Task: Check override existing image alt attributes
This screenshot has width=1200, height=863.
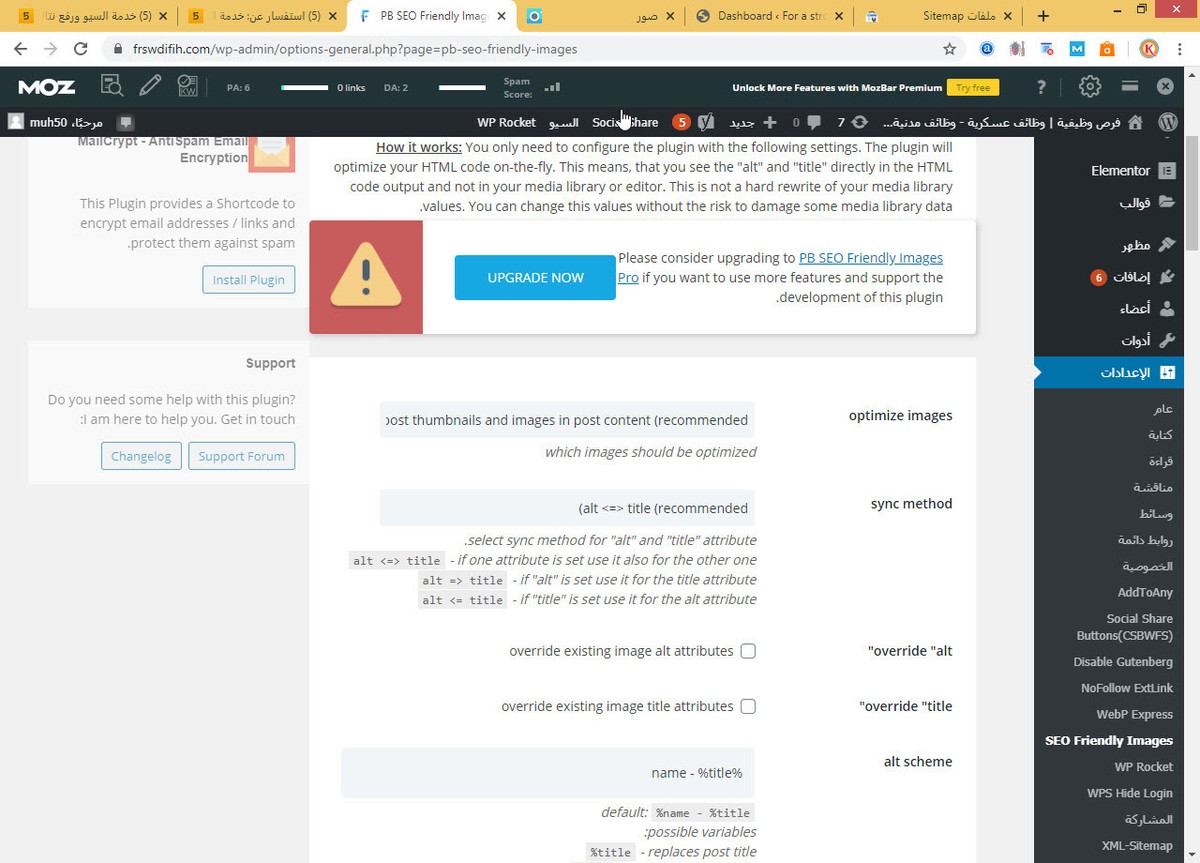Action: (x=747, y=651)
